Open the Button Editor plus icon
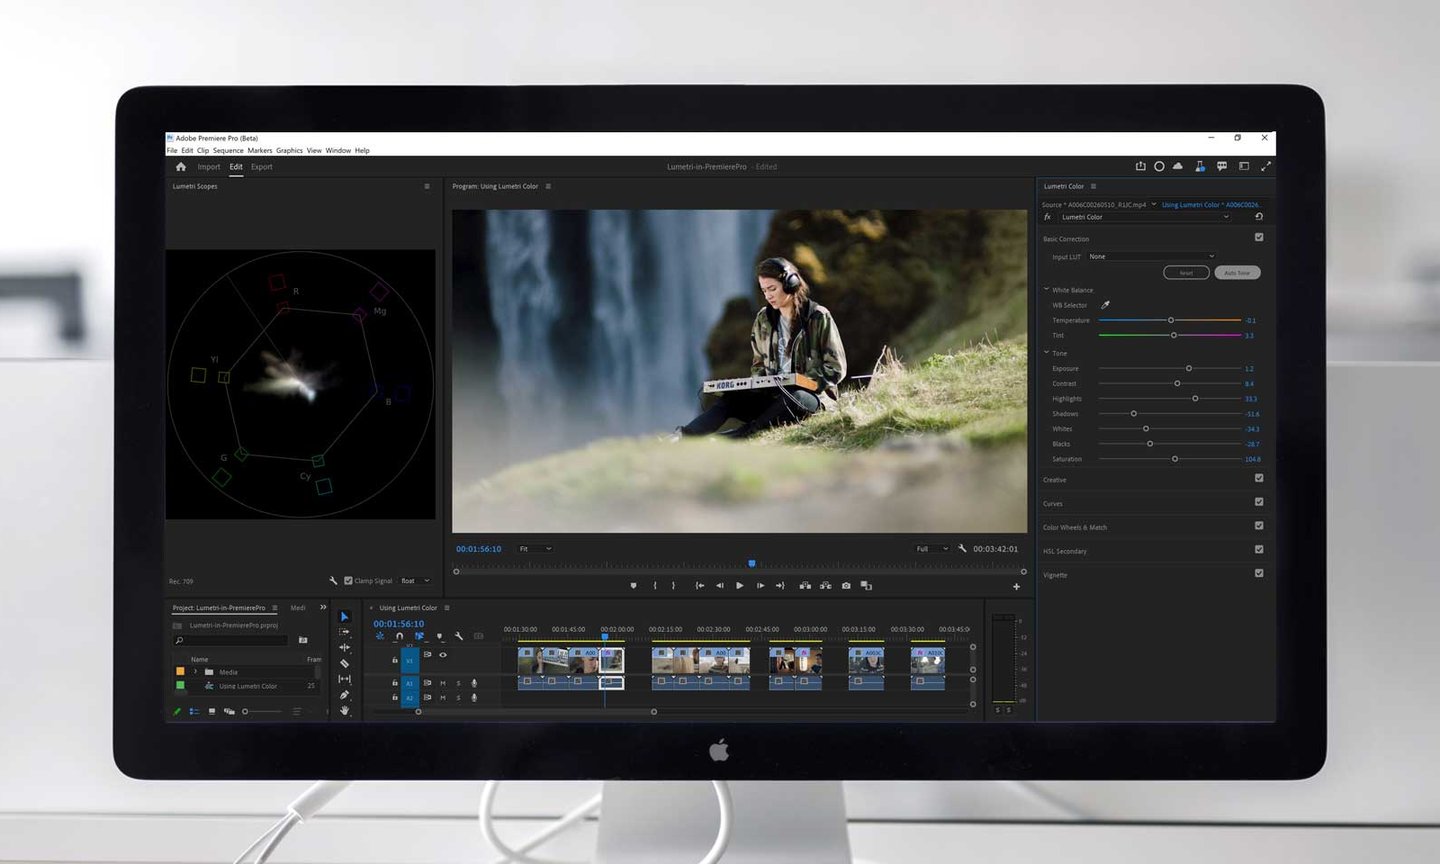1440x864 pixels. (x=1016, y=587)
